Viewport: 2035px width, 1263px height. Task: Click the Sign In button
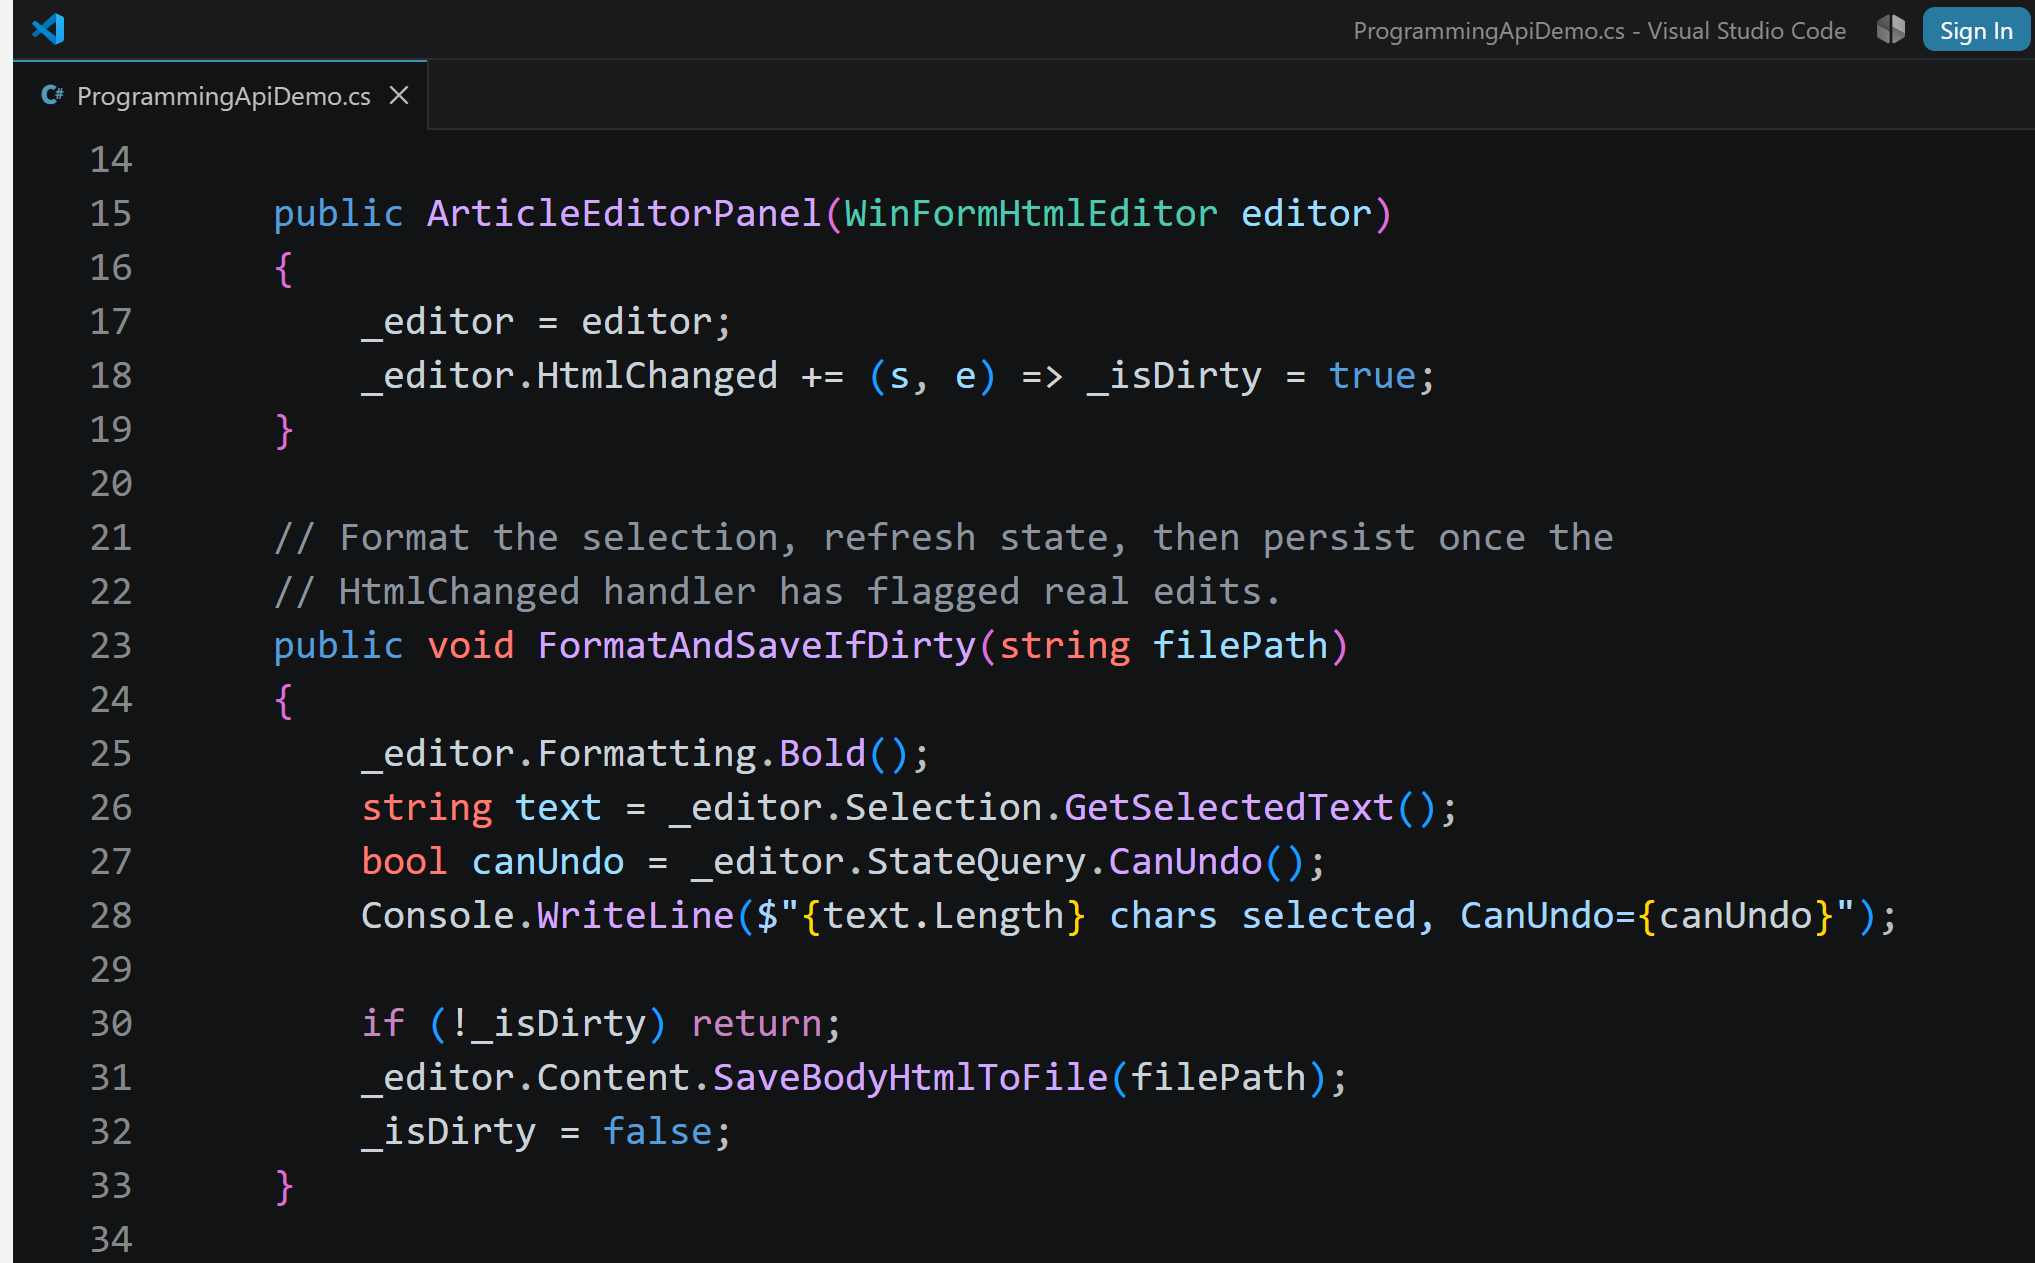pos(1976,30)
